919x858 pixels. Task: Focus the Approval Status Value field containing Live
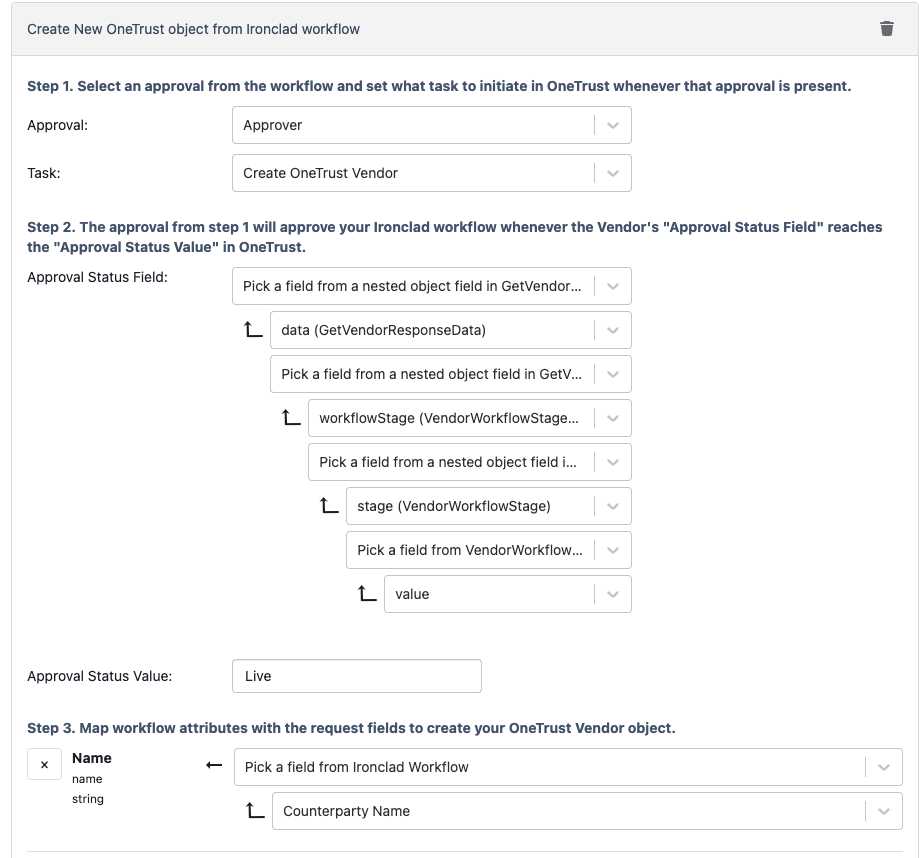(x=357, y=676)
